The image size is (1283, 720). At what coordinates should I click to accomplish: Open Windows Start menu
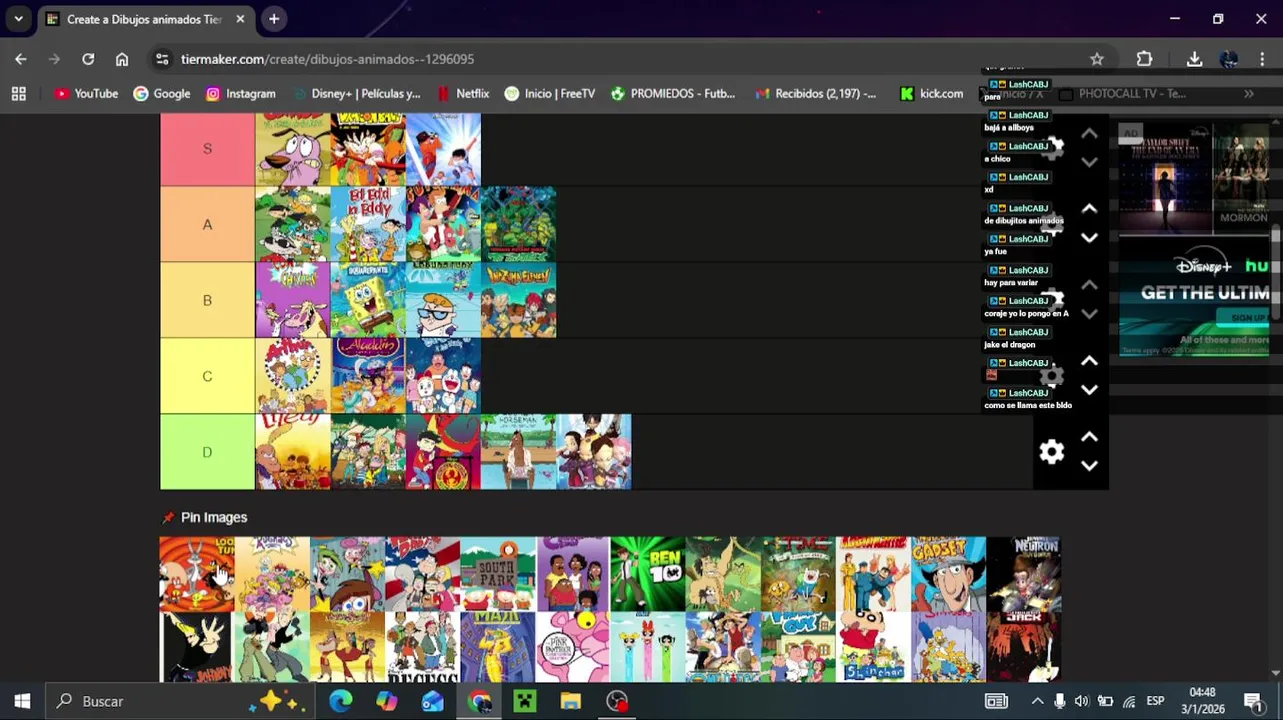point(22,701)
